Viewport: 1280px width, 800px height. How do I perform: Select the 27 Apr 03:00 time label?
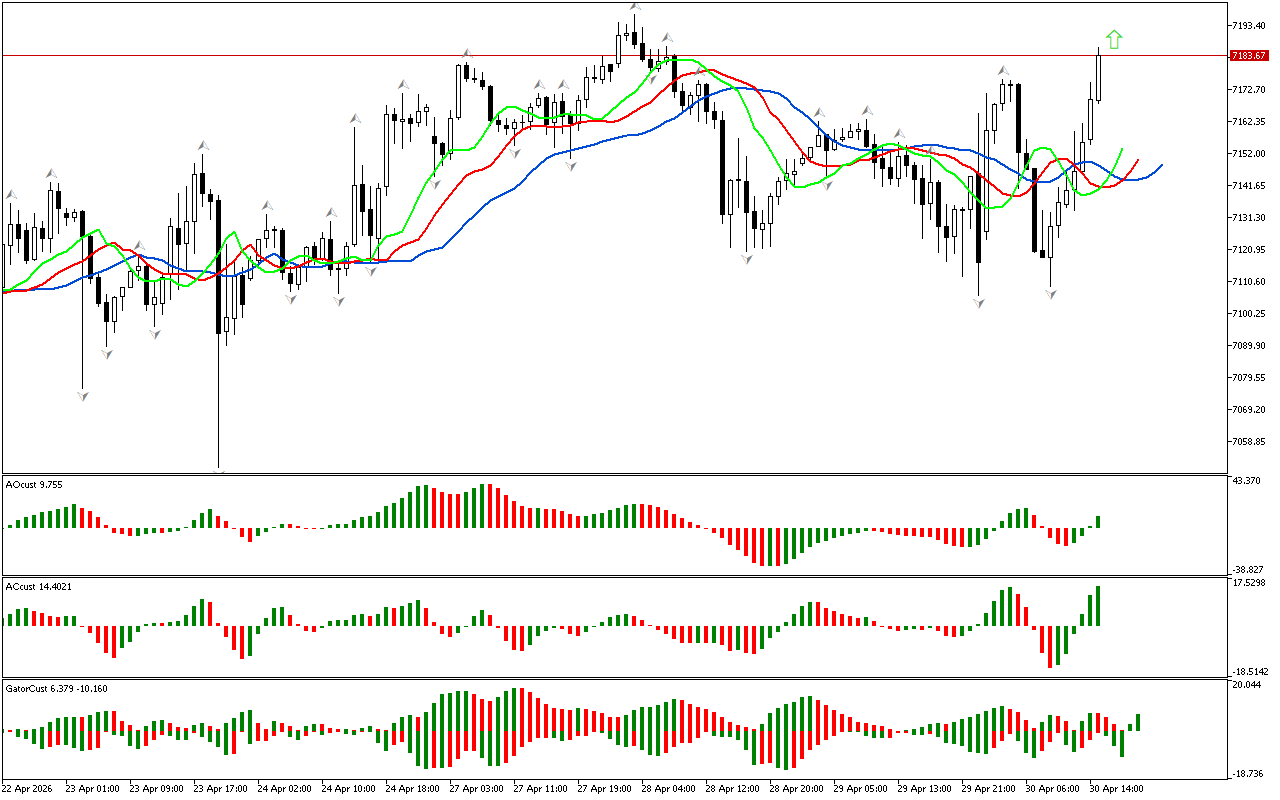pos(477,788)
